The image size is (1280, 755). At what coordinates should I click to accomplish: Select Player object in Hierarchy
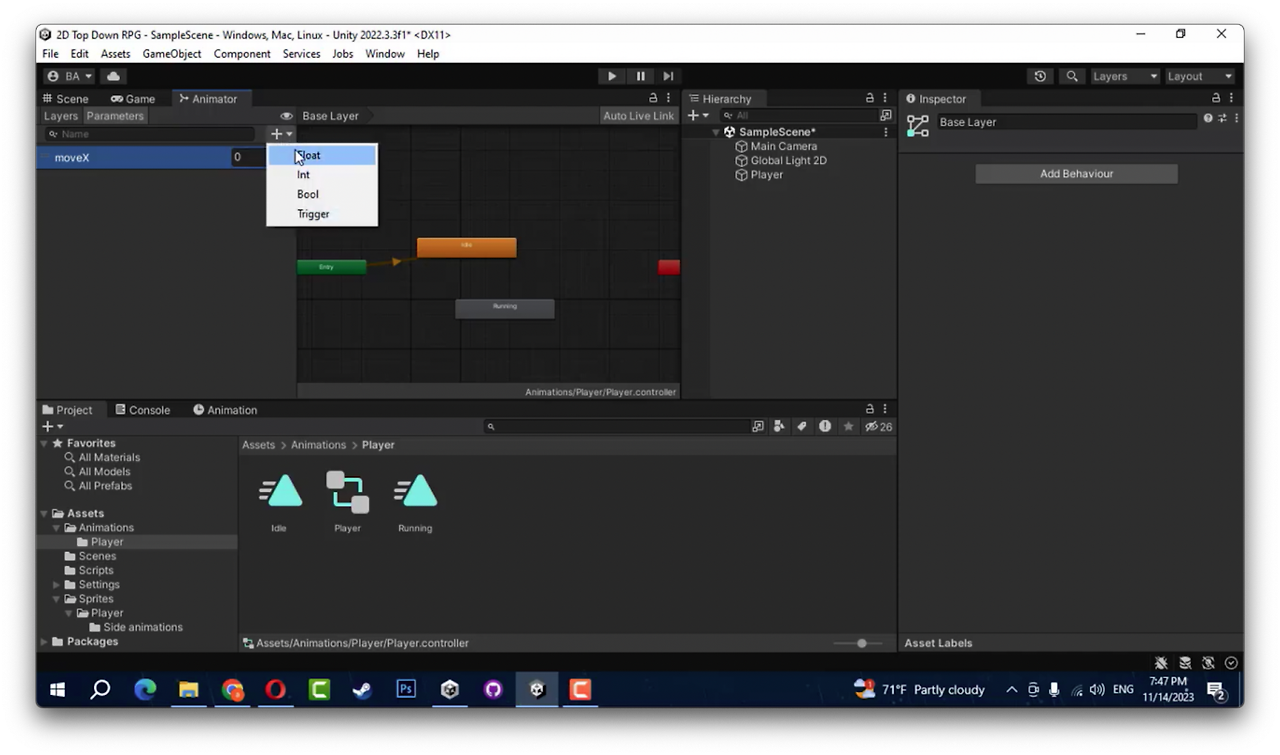(766, 175)
